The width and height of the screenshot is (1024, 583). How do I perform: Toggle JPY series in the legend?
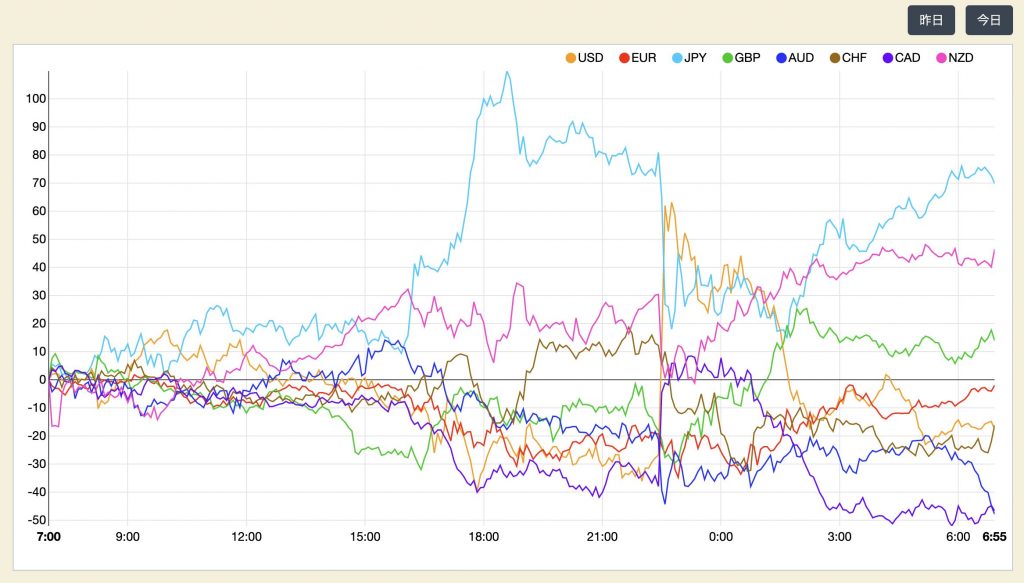pyautogui.click(x=690, y=57)
